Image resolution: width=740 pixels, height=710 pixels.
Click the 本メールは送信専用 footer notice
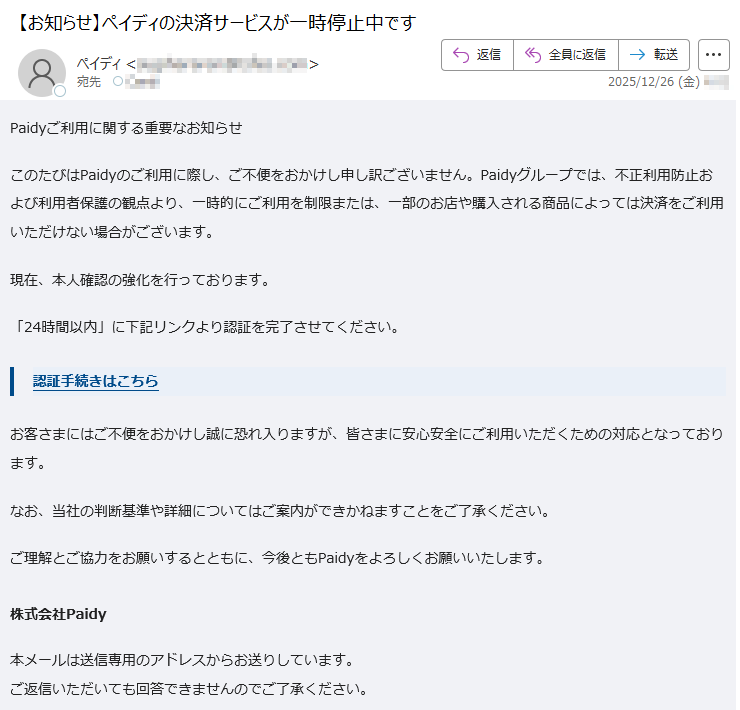click(180, 660)
